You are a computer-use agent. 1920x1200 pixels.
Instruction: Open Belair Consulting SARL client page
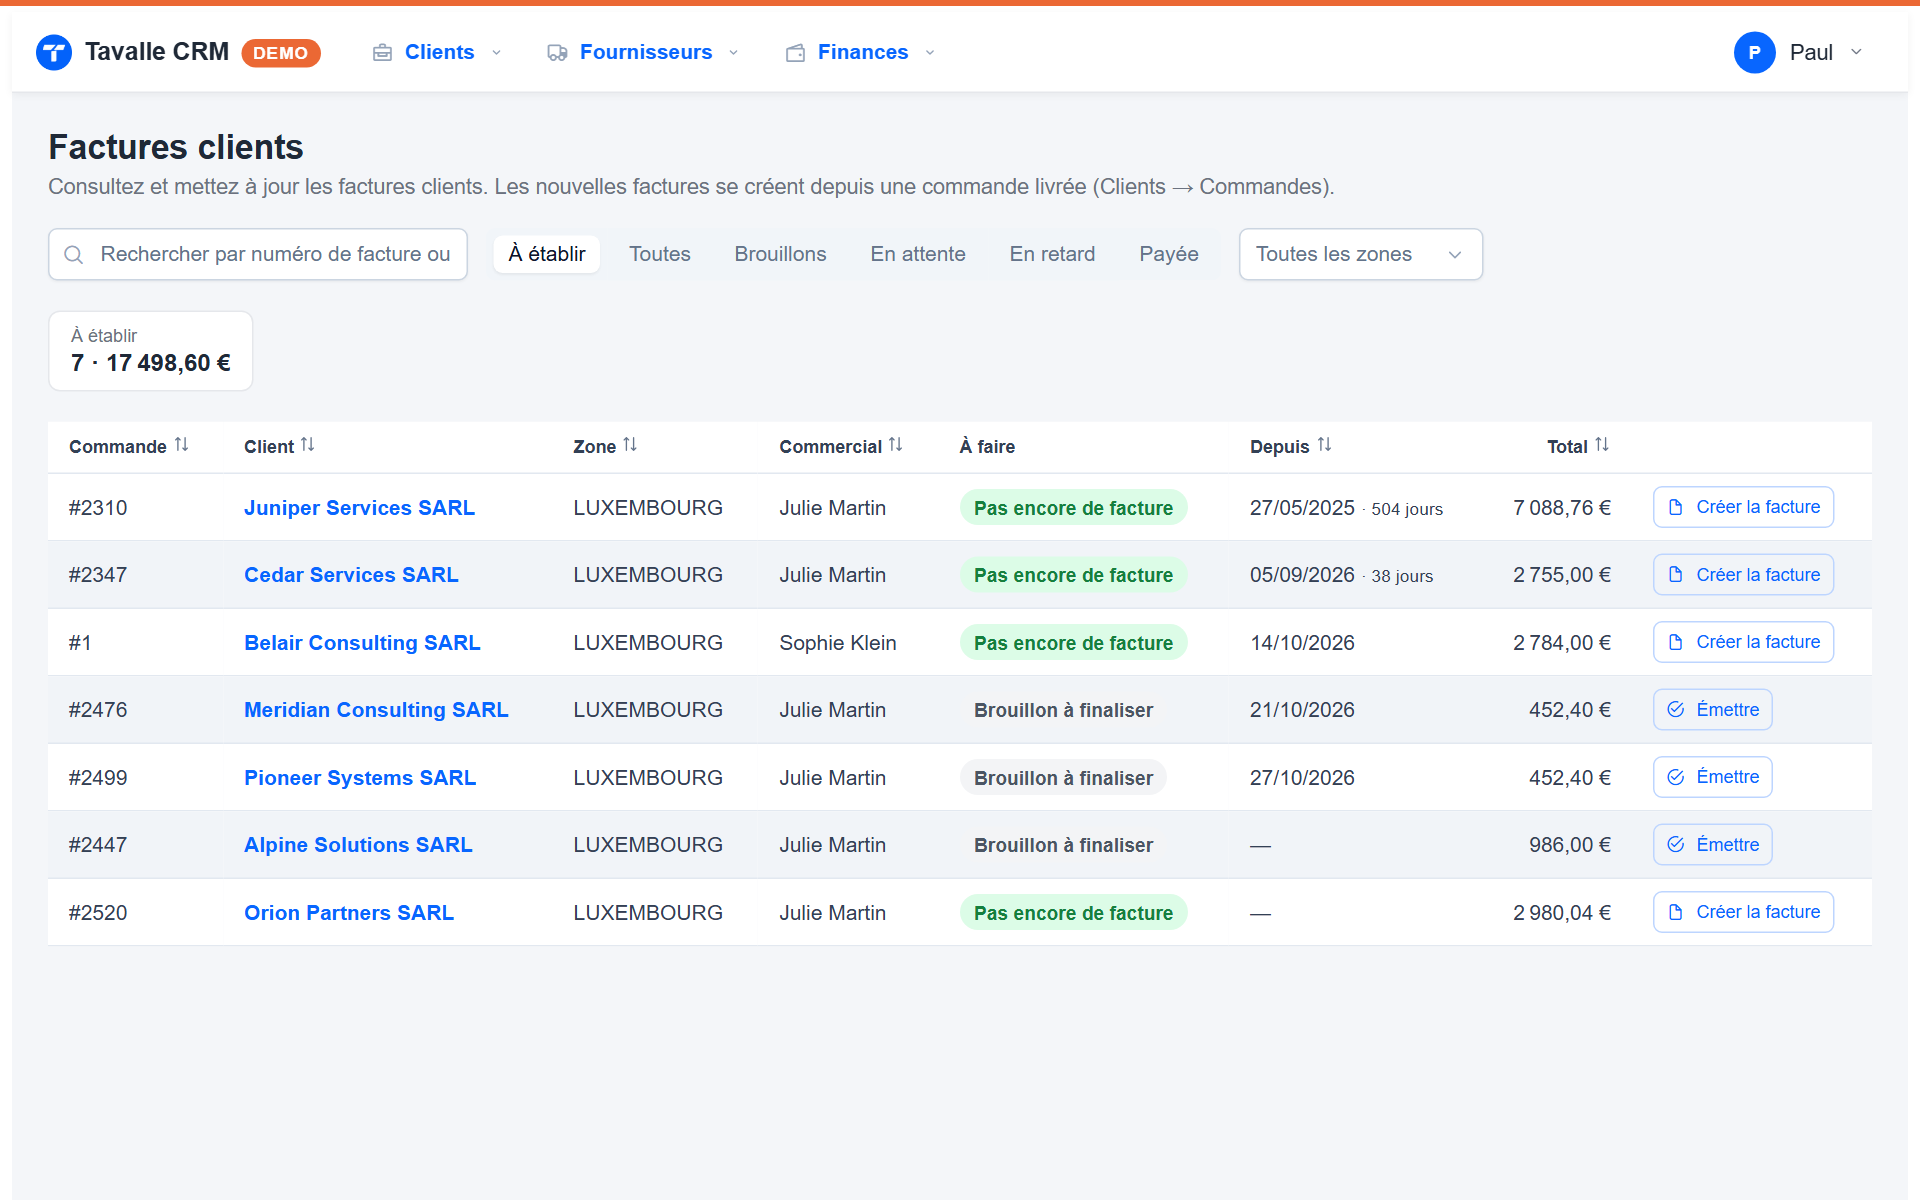[x=362, y=643]
